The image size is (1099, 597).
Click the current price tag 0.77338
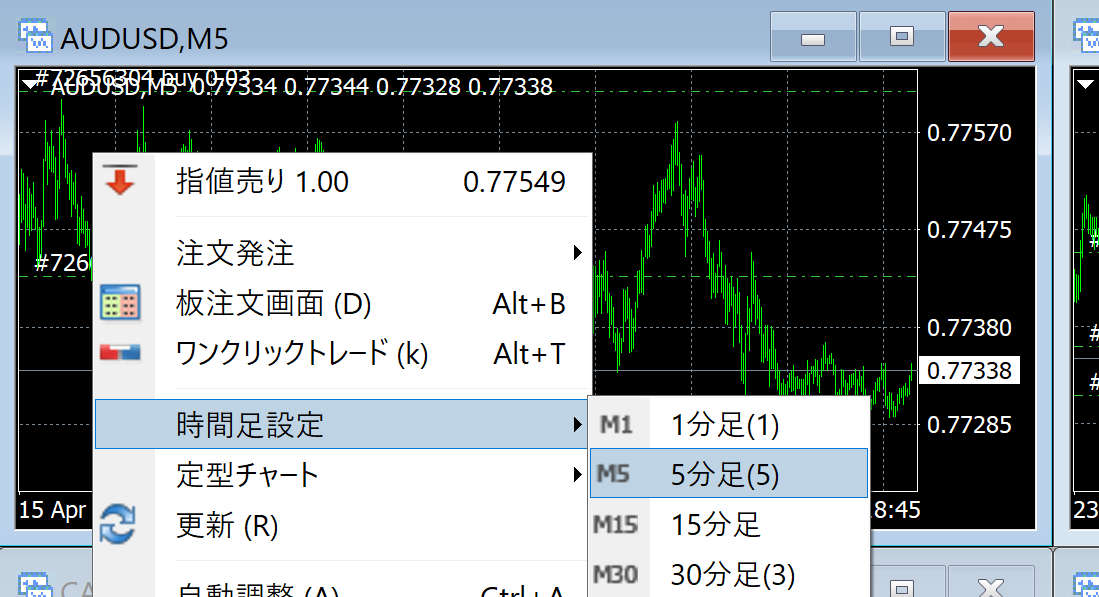coord(969,371)
